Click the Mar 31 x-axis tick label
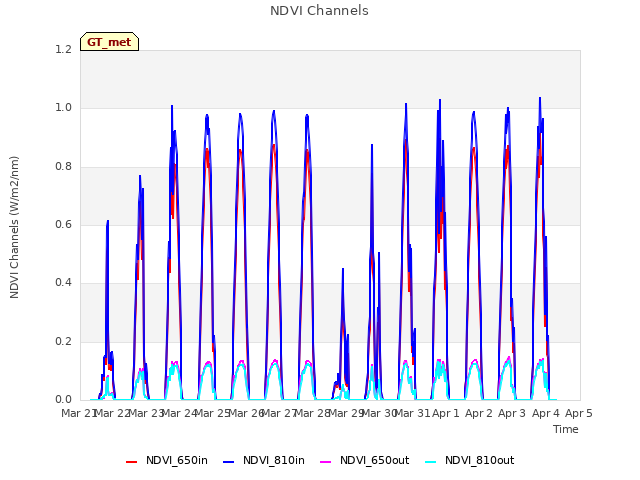Image resolution: width=640 pixels, height=480 pixels. [414, 413]
